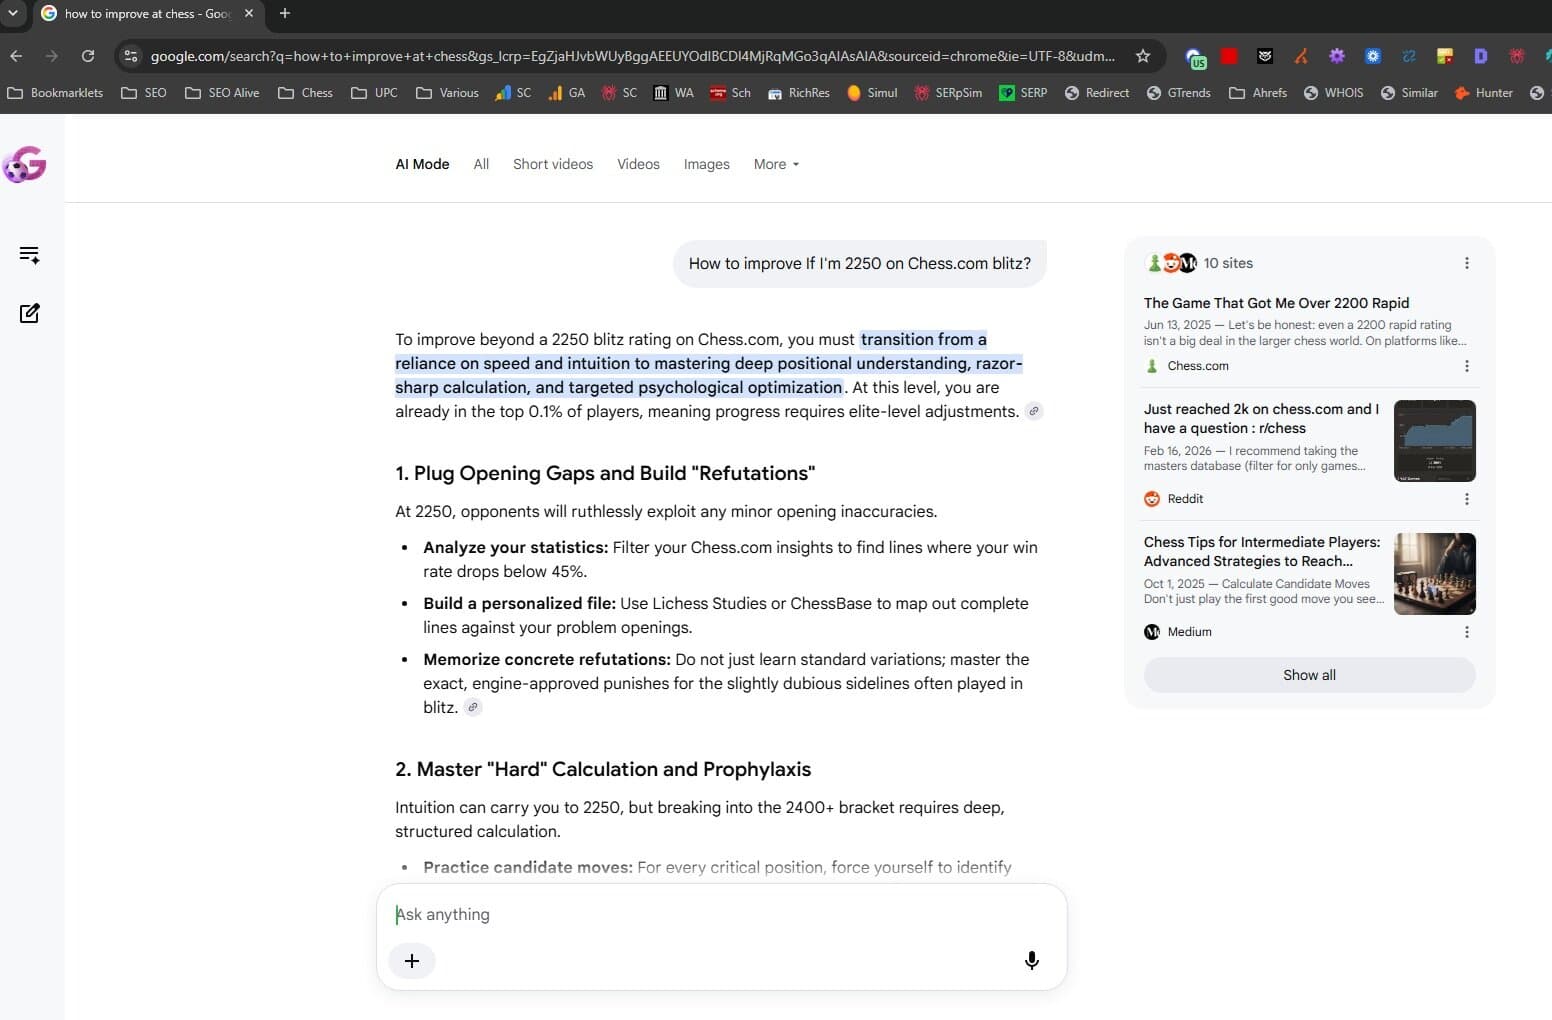
Task: Expand the More search filters dropdown
Action: pos(776,164)
